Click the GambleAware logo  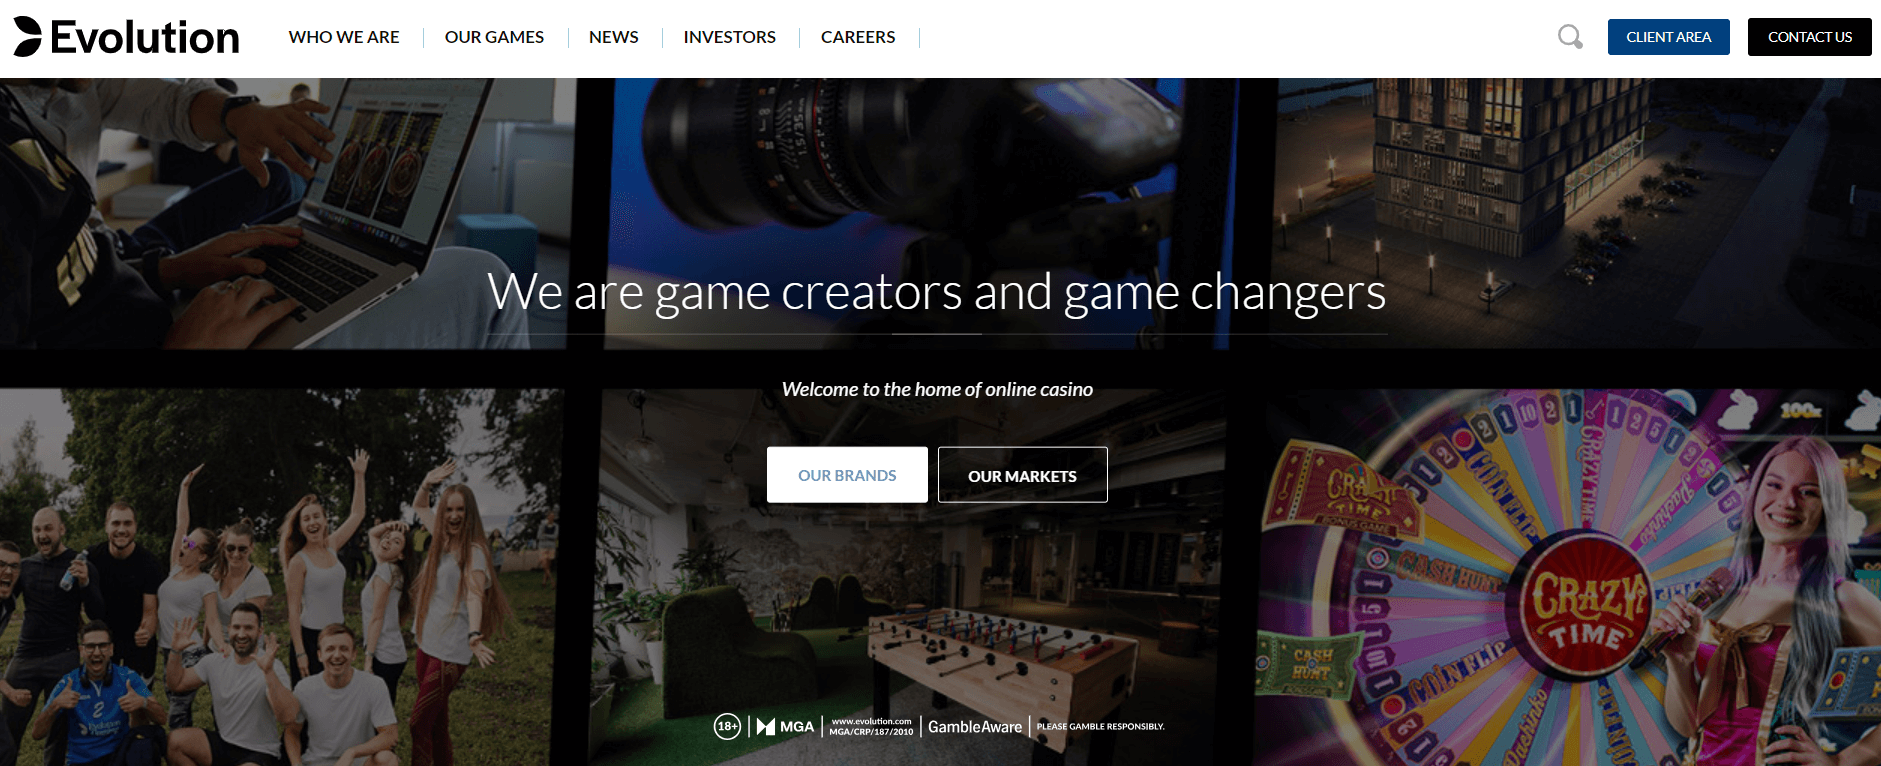[x=975, y=727]
